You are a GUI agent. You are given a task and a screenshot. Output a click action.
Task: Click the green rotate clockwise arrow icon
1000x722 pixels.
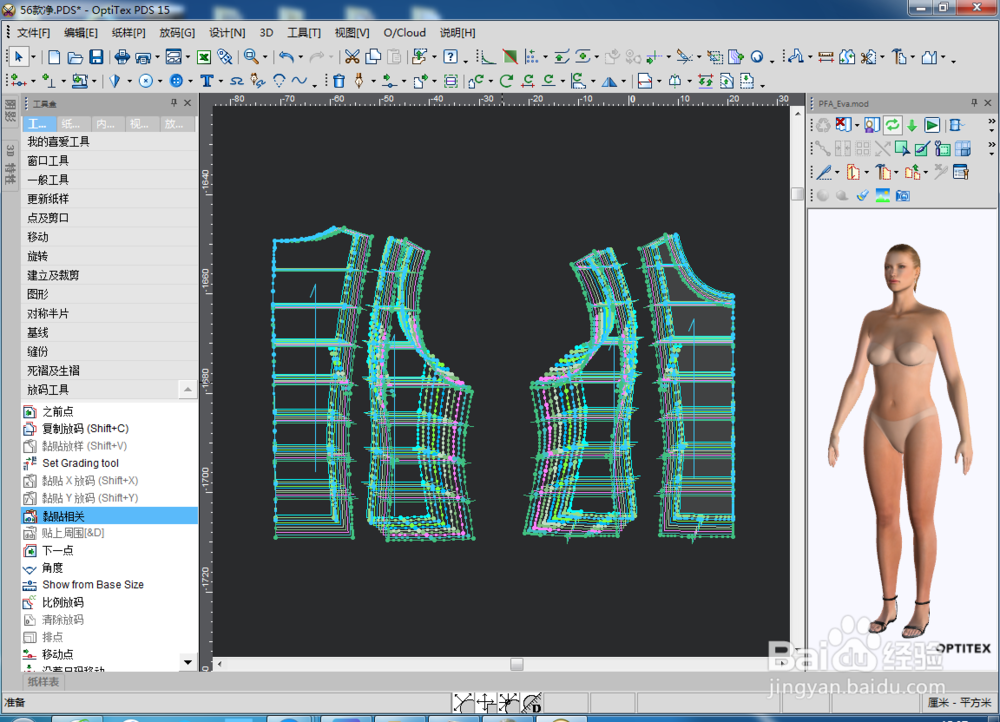point(506,81)
